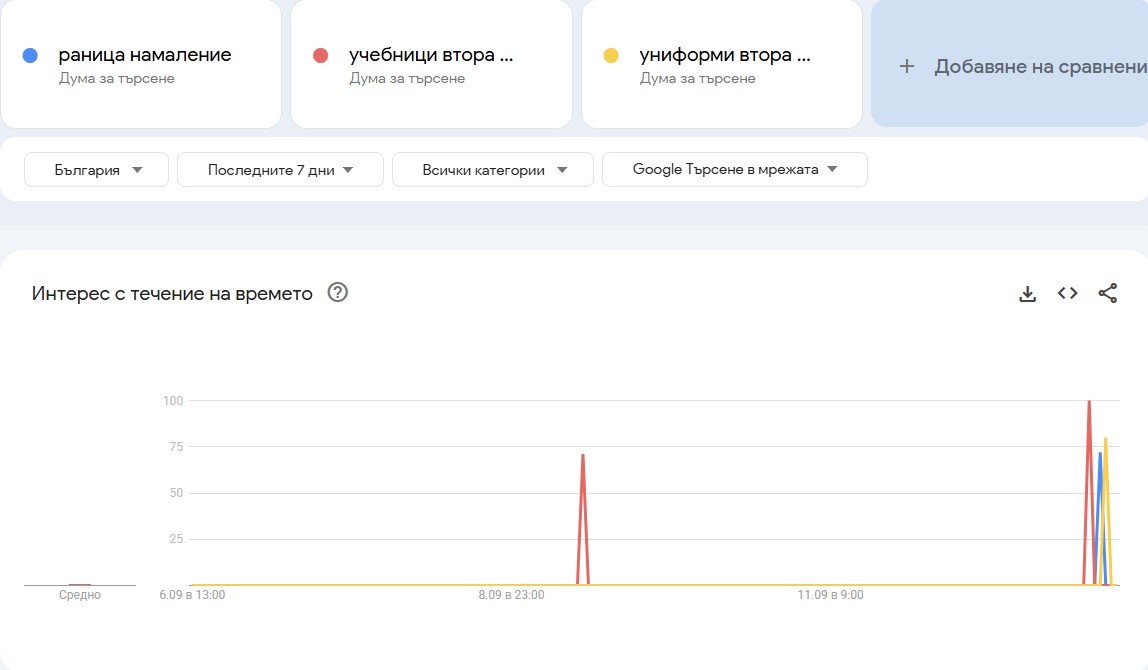1148x670 pixels.
Task: Click the униформи втора search term card
Action: (720, 65)
